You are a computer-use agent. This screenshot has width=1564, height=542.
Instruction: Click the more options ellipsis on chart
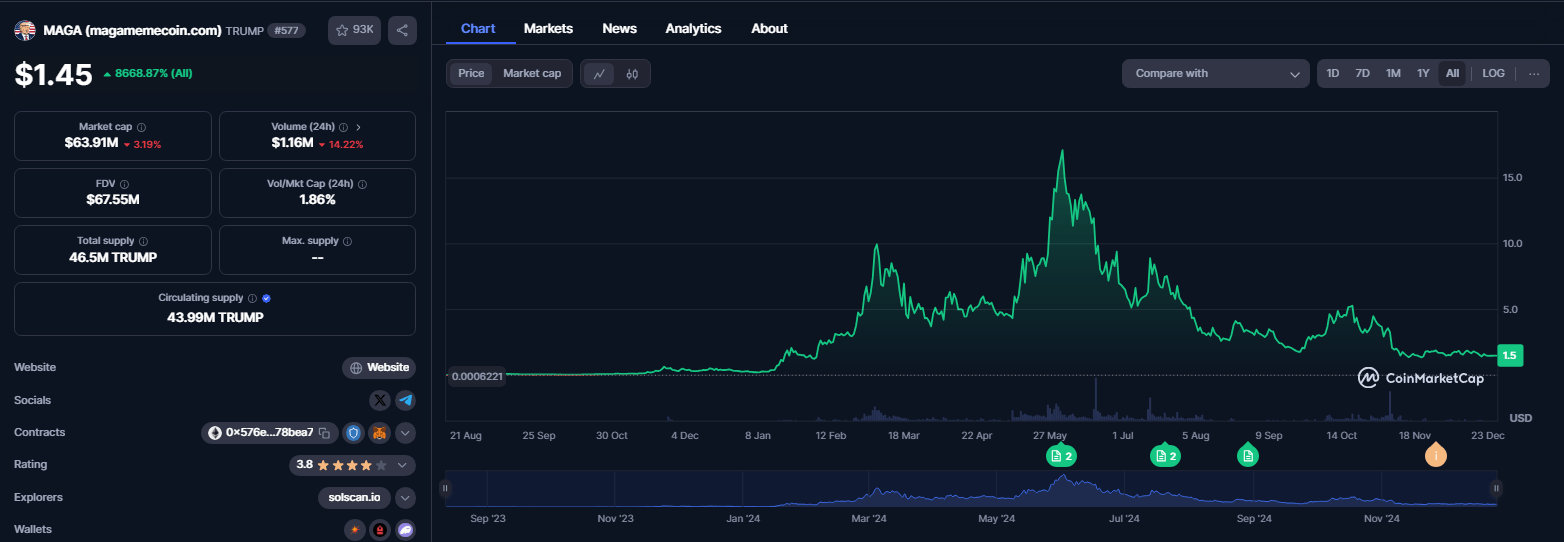coord(1534,73)
